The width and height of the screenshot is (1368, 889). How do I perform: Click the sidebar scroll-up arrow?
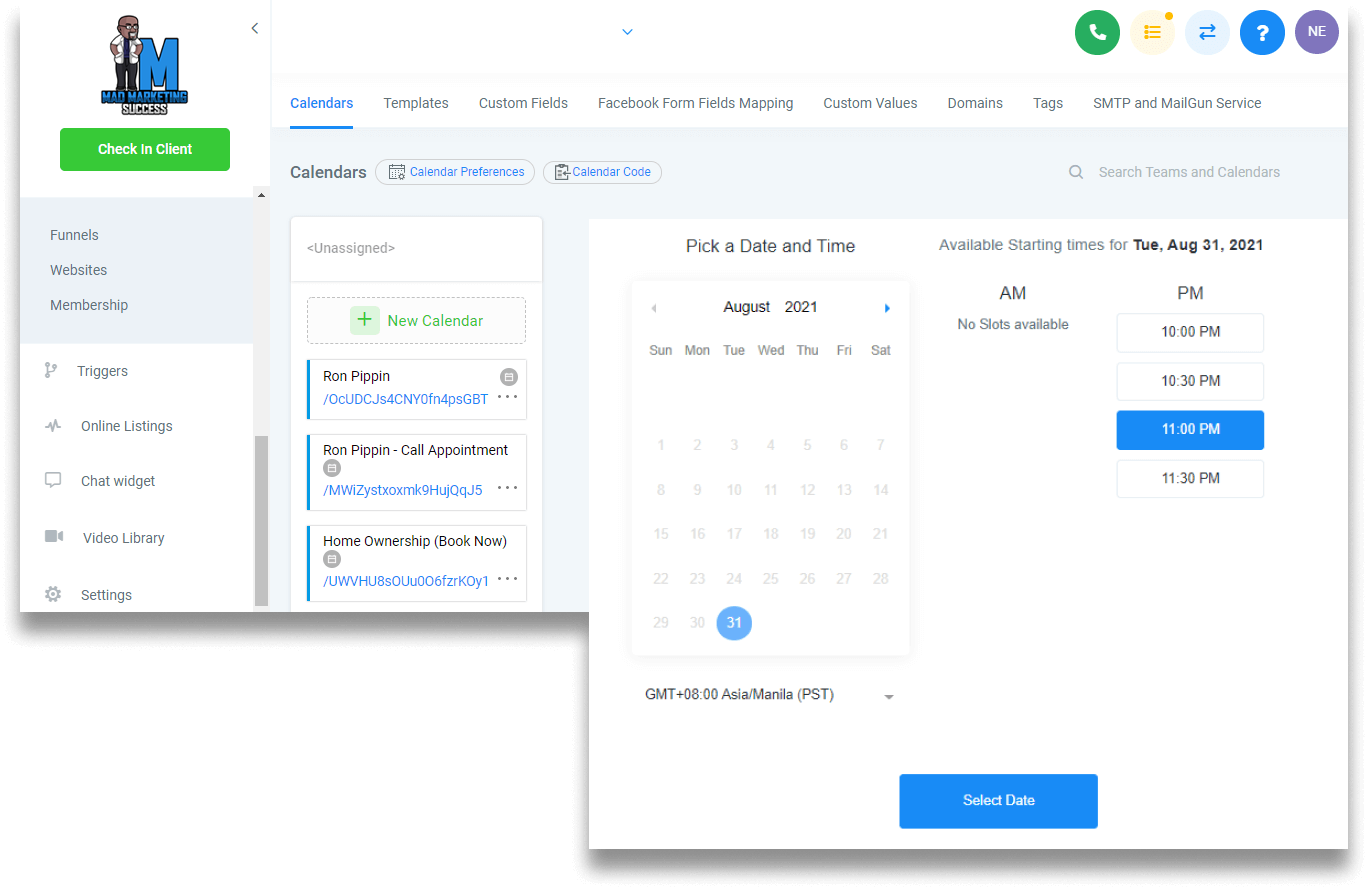[x=261, y=194]
